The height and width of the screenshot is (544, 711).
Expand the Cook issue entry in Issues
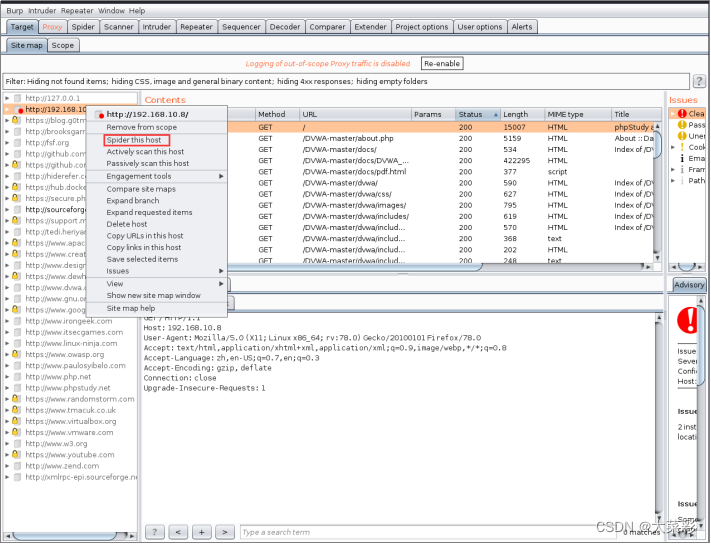click(x=673, y=147)
